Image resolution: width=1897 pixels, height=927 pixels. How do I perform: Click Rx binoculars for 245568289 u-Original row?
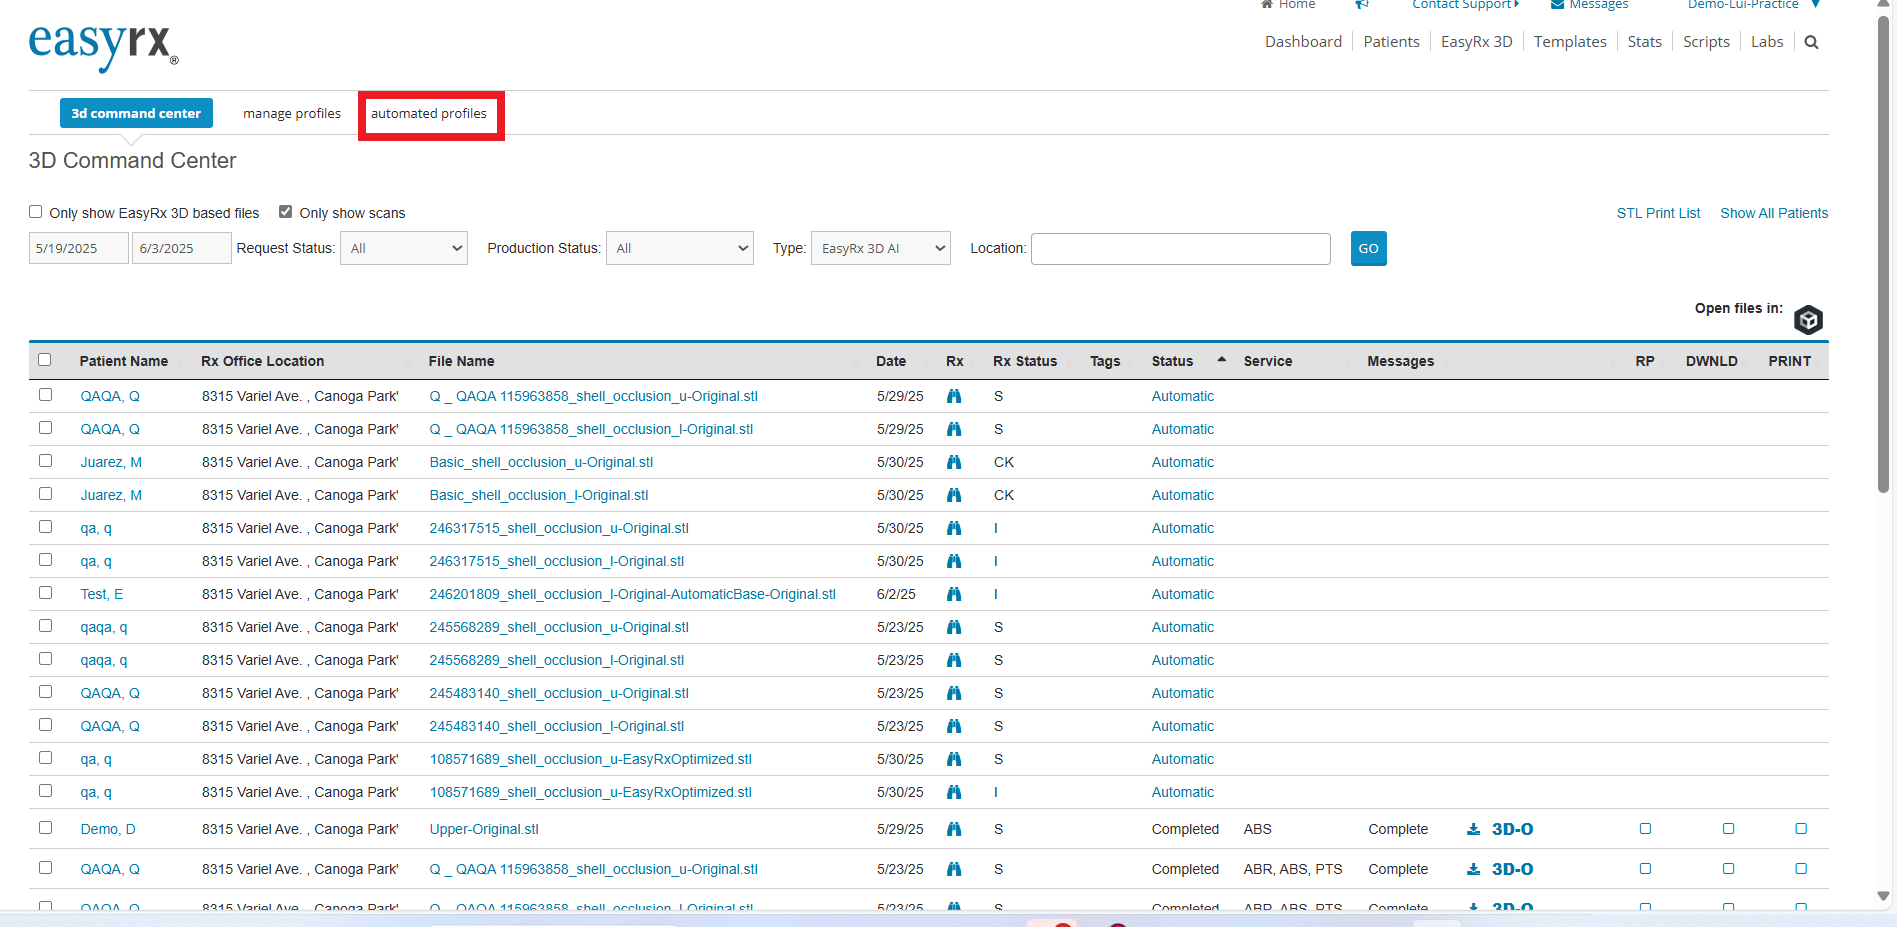(x=954, y=627)
